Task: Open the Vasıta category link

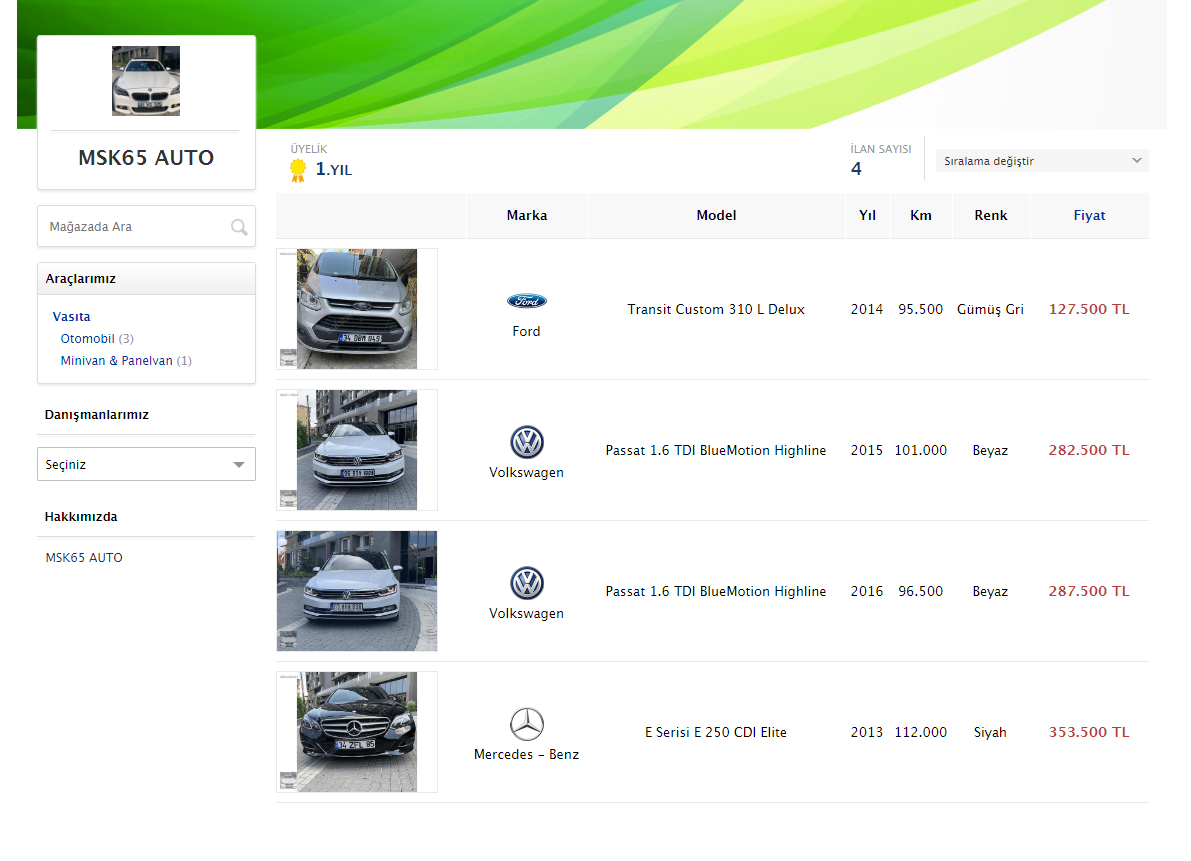Action: (71, 317)
